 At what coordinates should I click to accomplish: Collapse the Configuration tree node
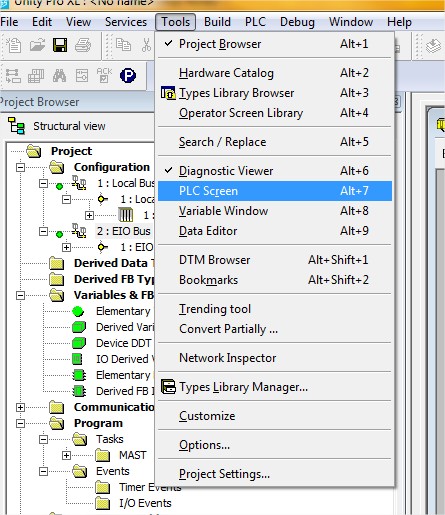pos(21,167)
